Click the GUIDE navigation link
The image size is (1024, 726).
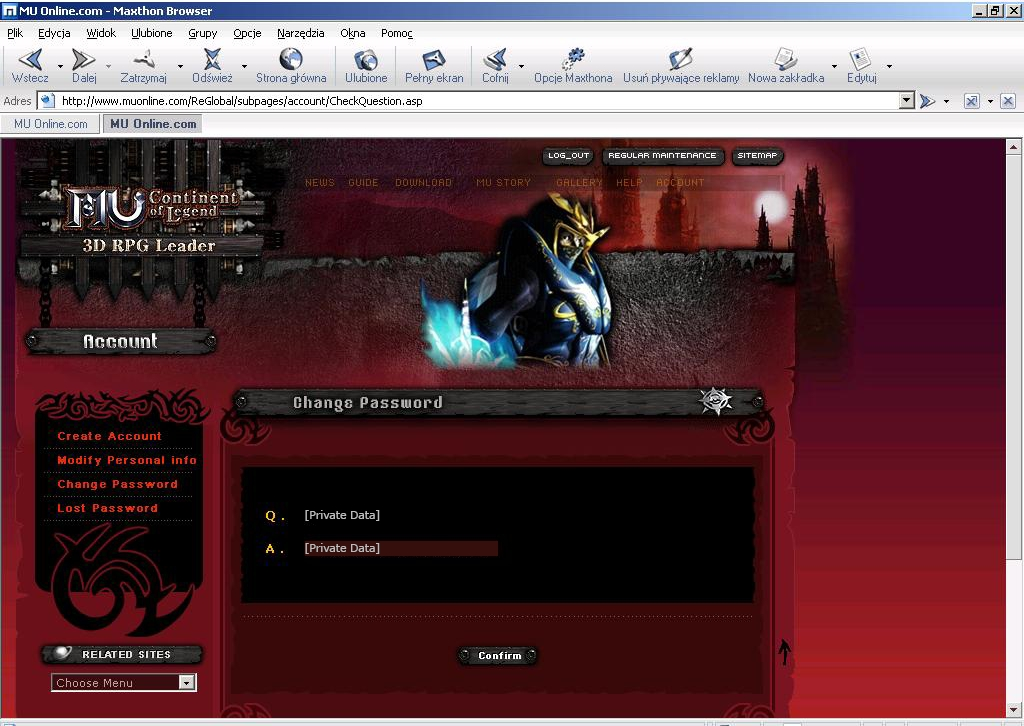363,183
